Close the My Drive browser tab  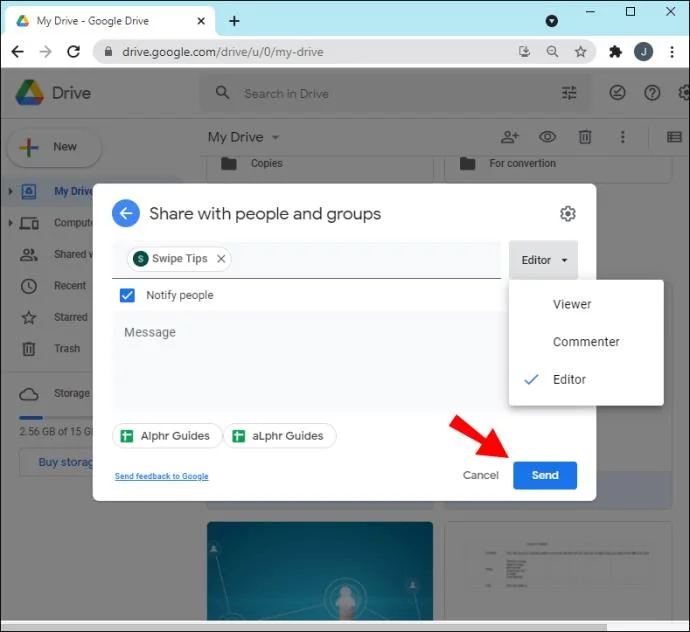[201, 21]
